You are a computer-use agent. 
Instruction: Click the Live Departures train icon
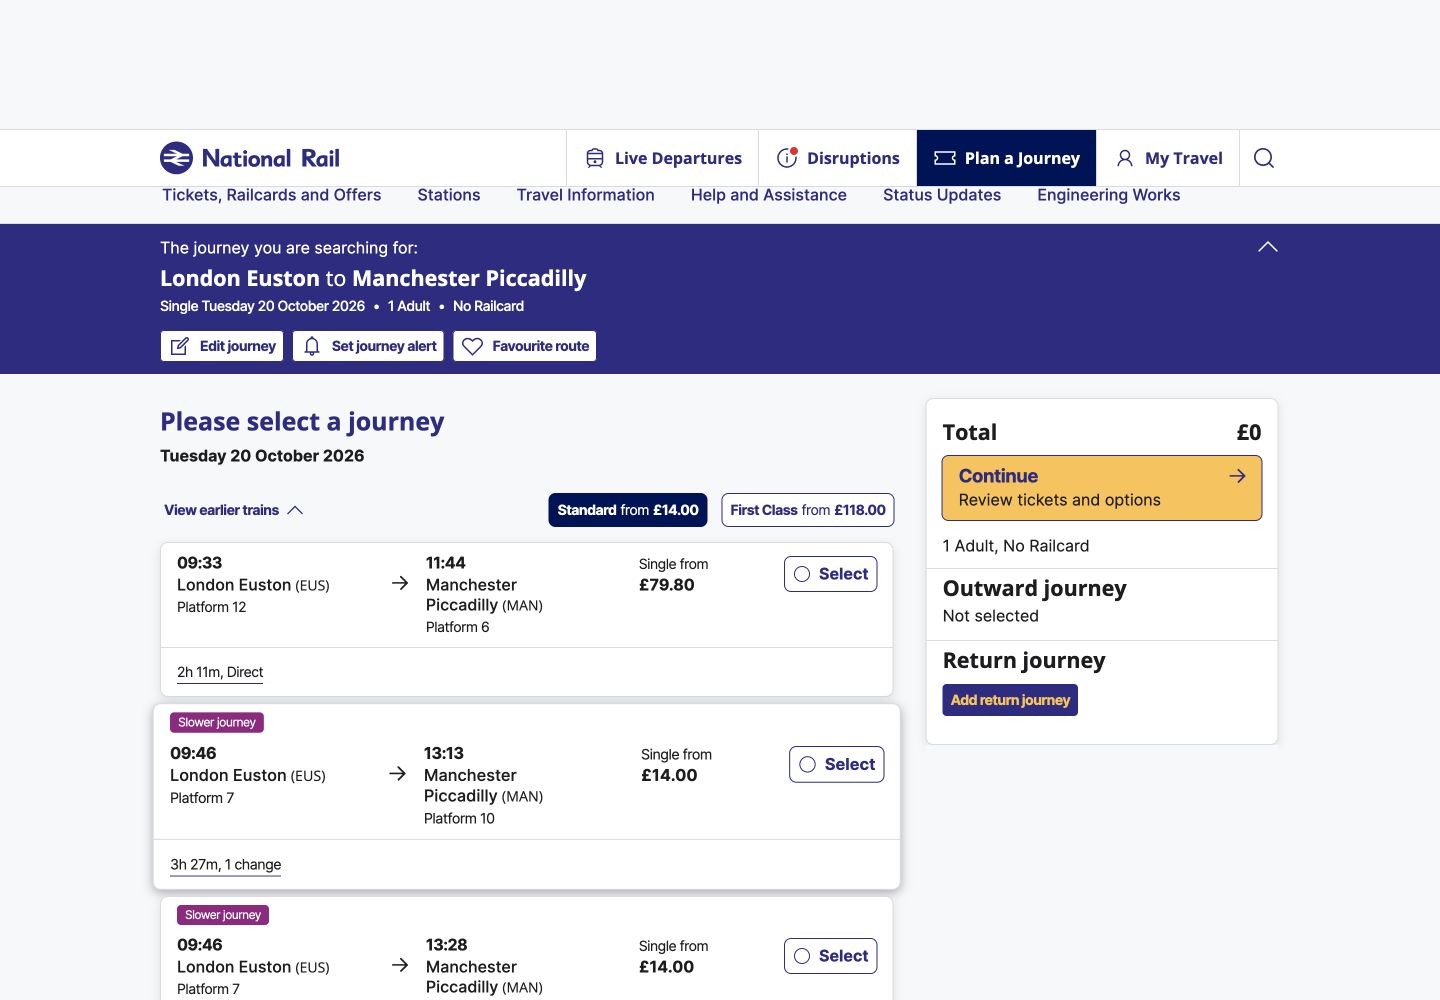click(x=595, y=158)
